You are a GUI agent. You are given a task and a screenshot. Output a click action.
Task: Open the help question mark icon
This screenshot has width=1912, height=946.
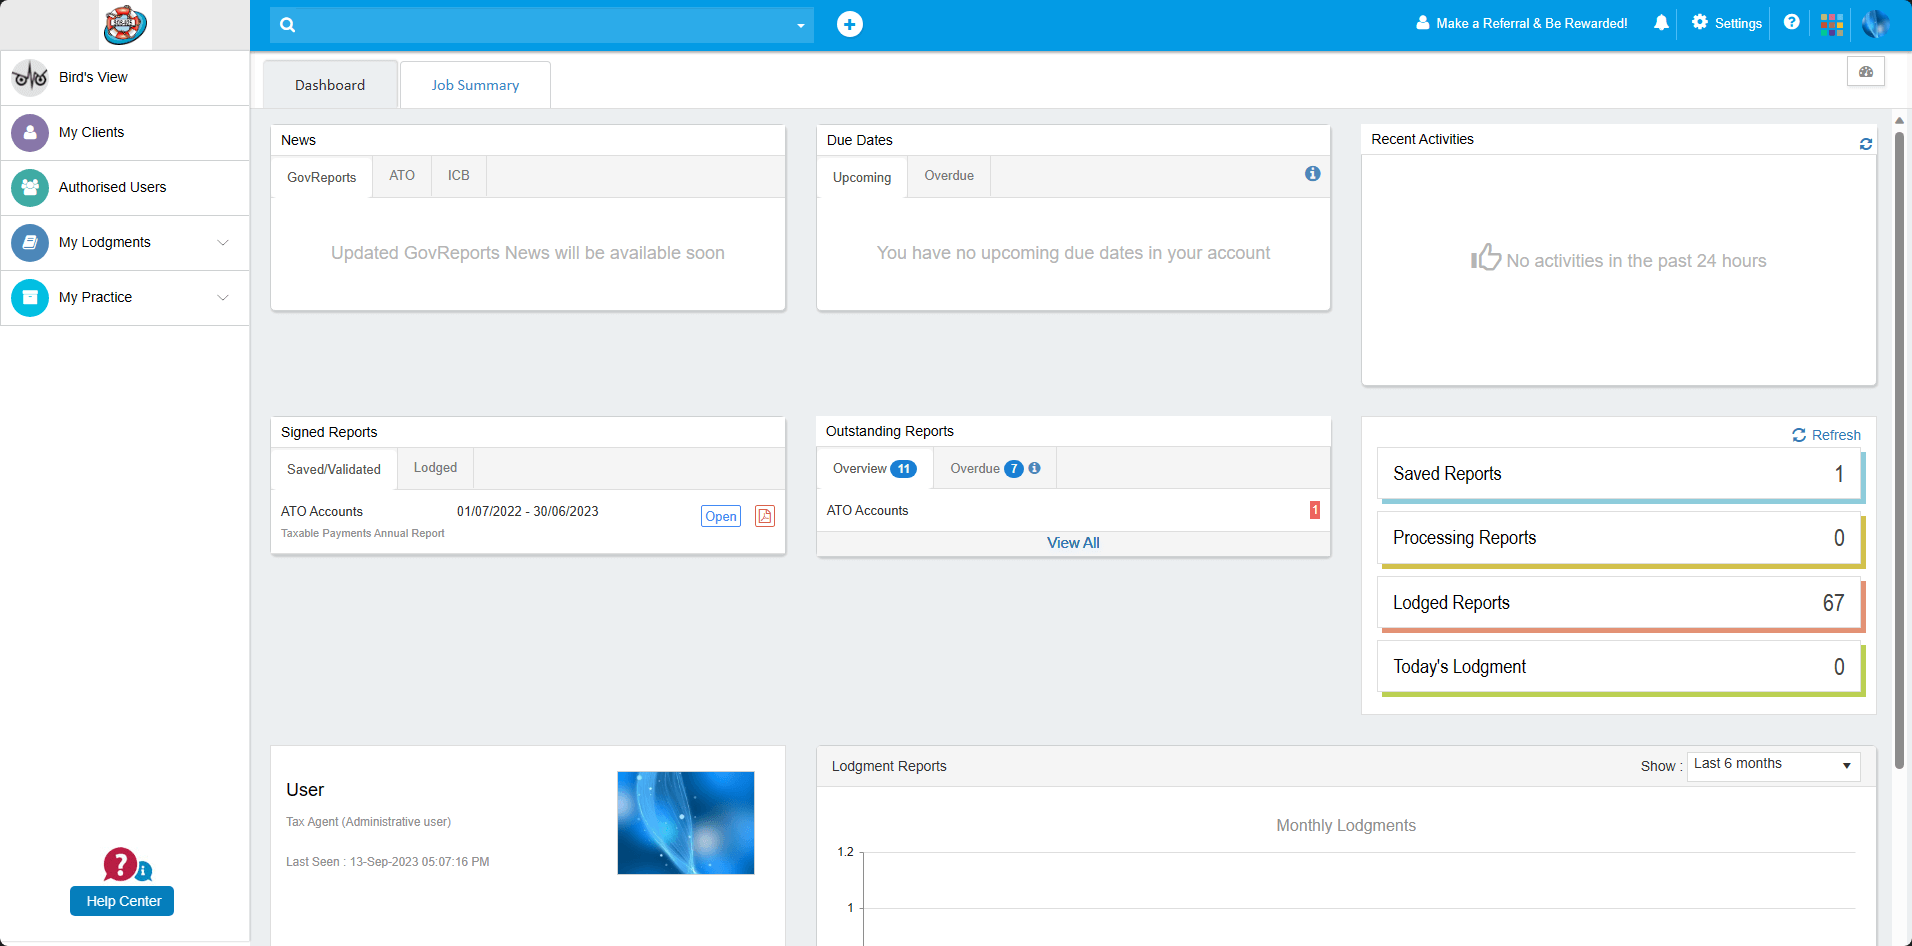pos(1791,22)
